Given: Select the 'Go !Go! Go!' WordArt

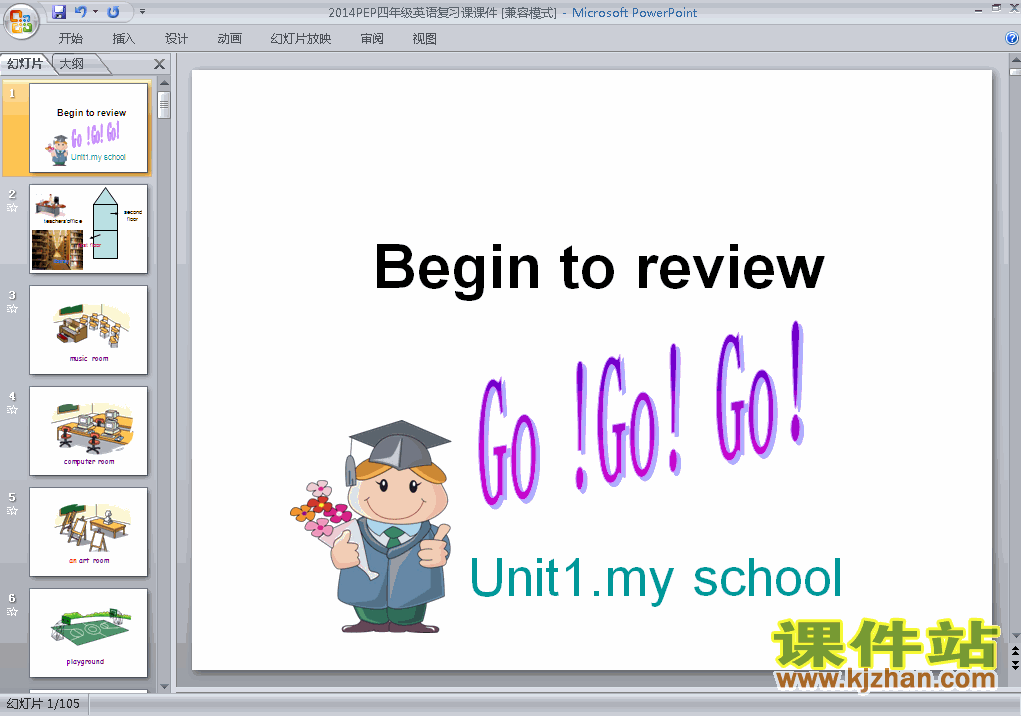Looking at the screenshot, I should pos(642,415).
